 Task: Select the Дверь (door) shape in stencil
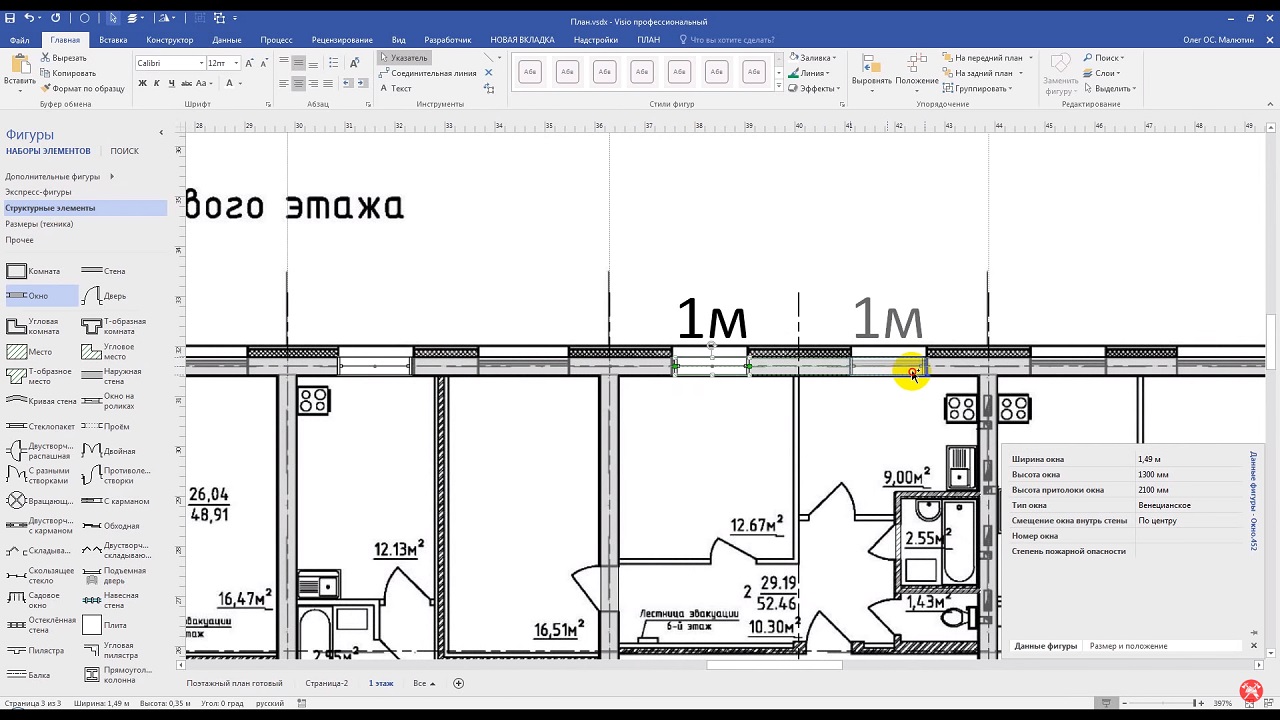[x=103, y=296]
